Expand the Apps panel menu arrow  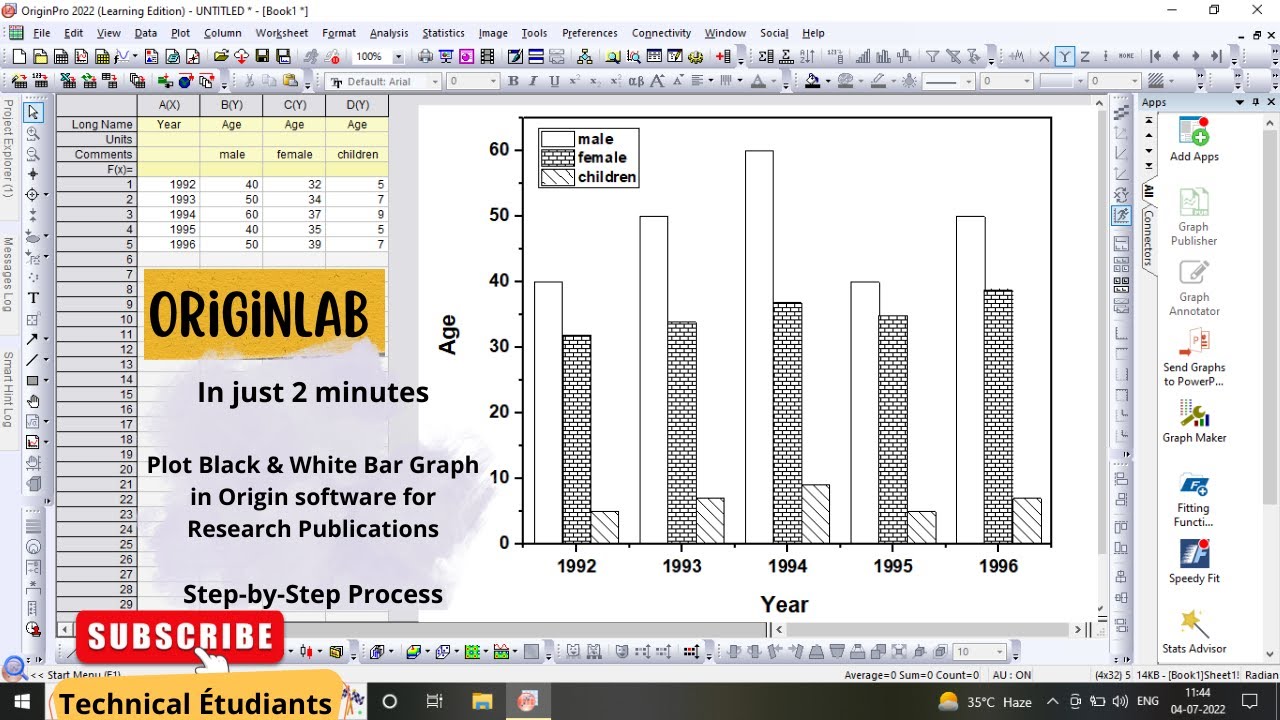click(1240, 102)
